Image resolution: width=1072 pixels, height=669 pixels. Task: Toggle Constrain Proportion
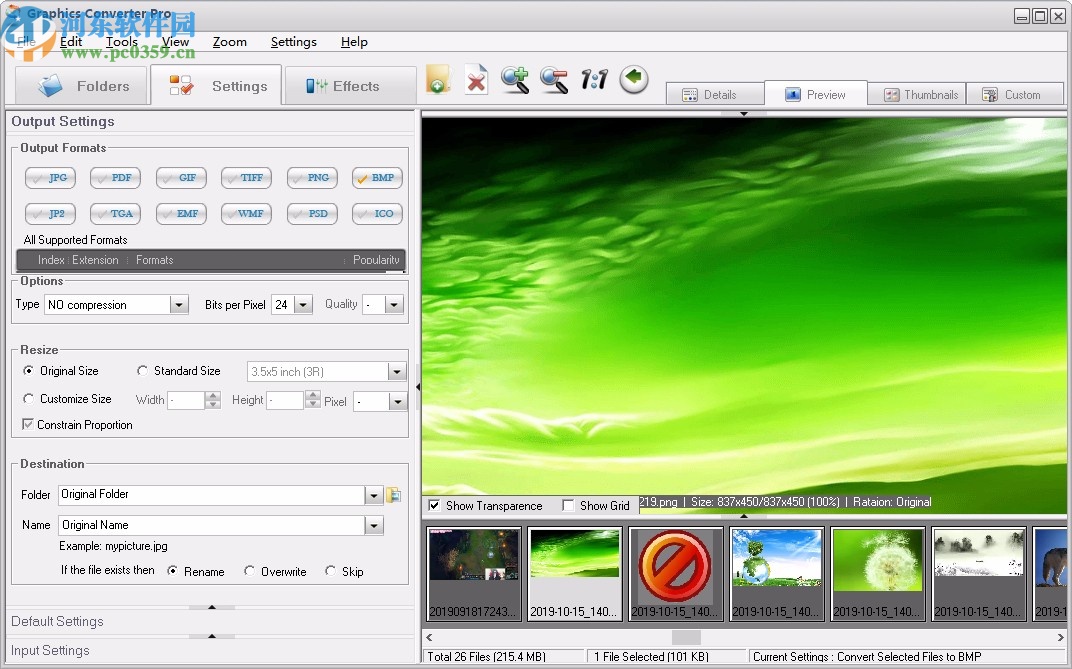(x=27, y=424)
